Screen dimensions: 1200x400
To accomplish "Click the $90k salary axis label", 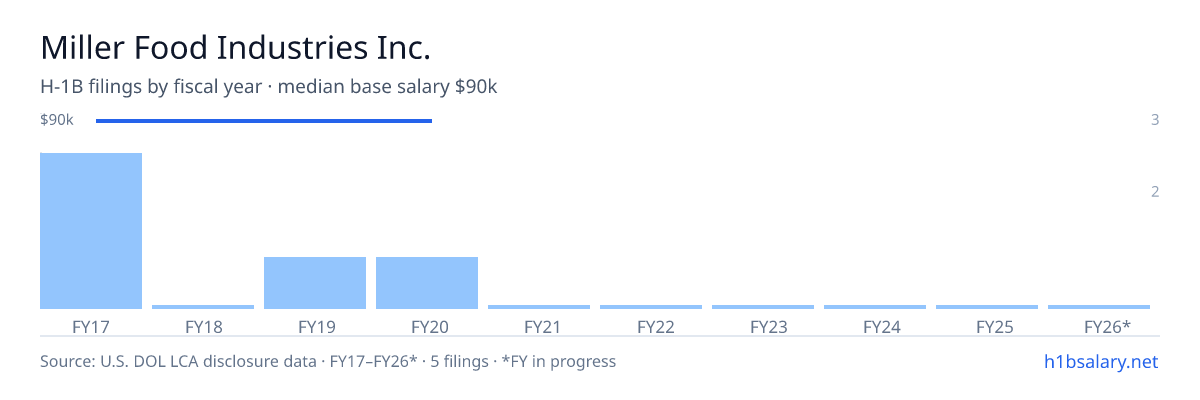I will [57, 120].
